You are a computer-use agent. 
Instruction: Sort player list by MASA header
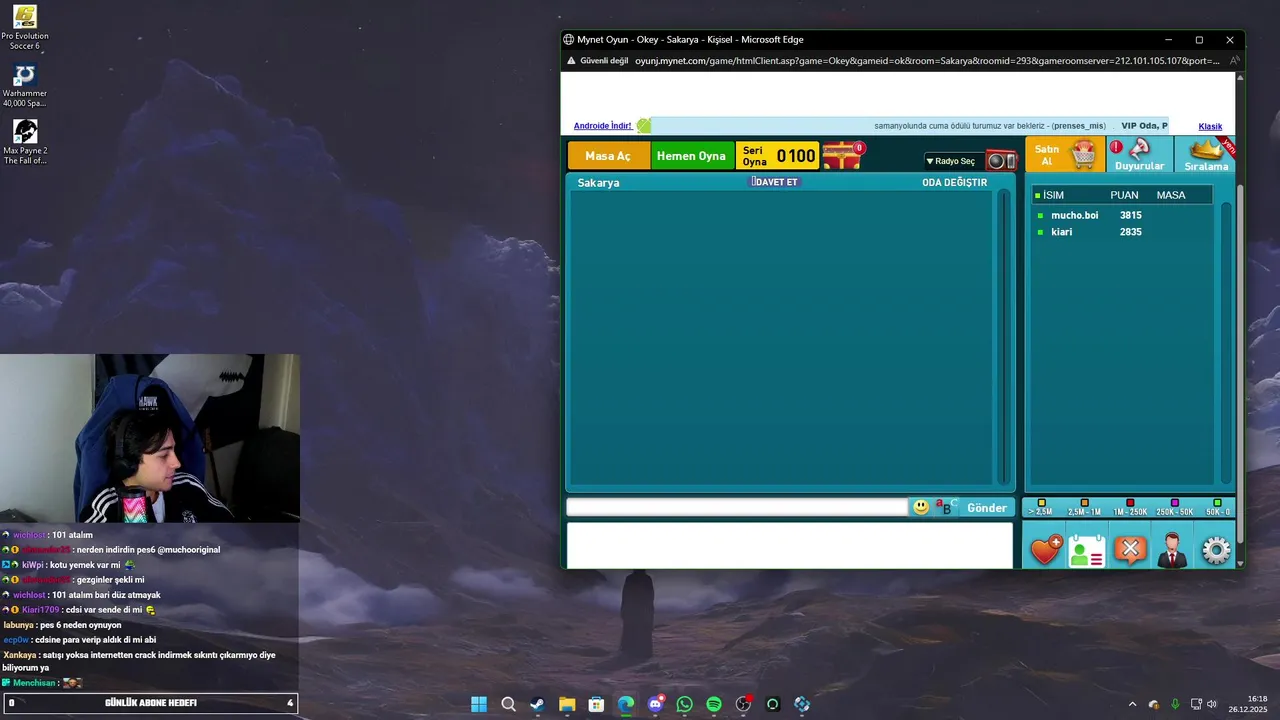coord(1171,195)
